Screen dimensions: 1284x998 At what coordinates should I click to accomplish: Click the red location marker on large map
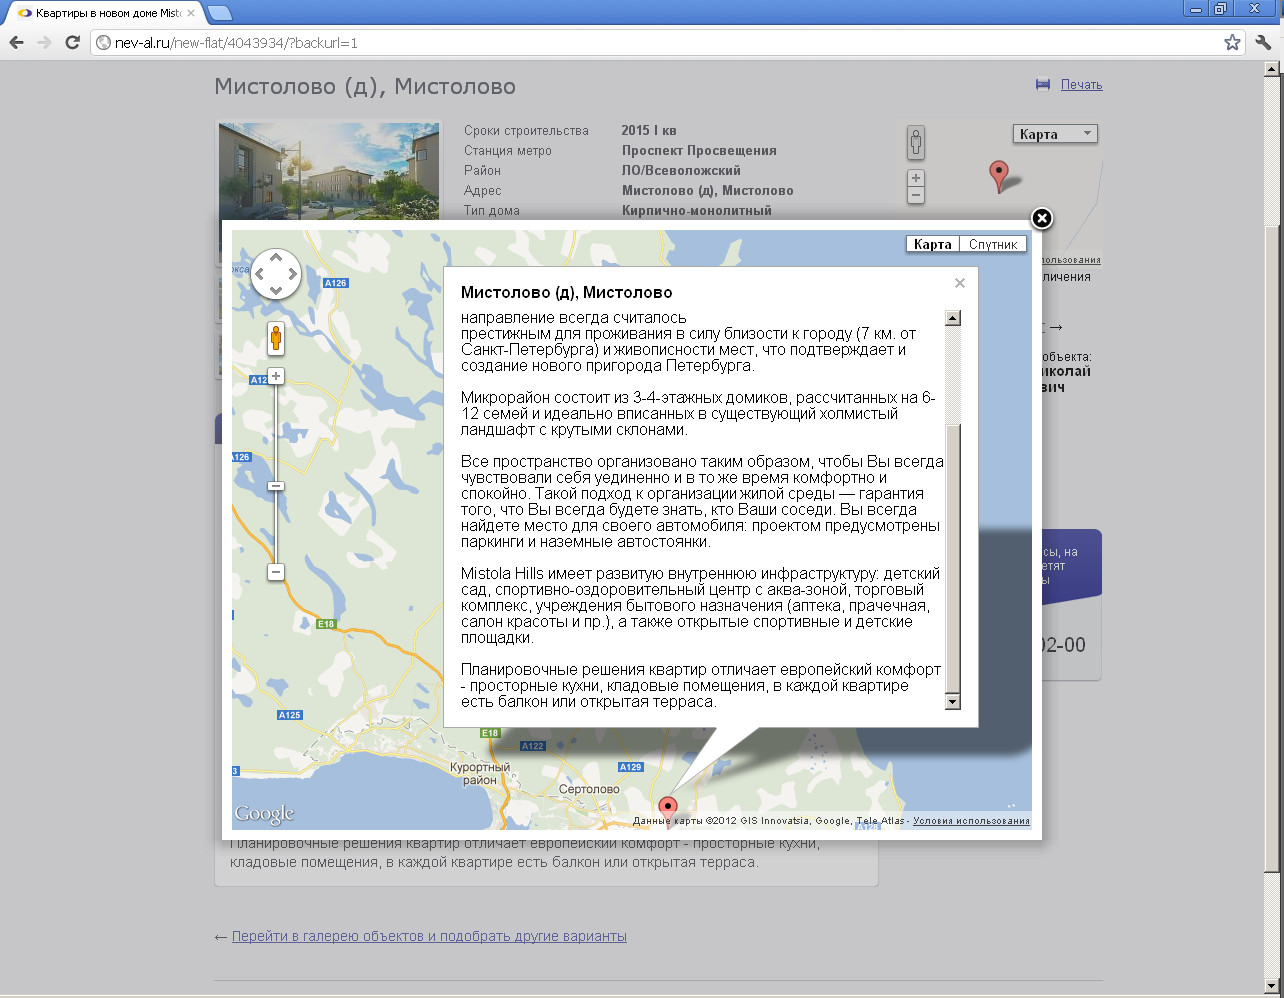pos(668,808)
